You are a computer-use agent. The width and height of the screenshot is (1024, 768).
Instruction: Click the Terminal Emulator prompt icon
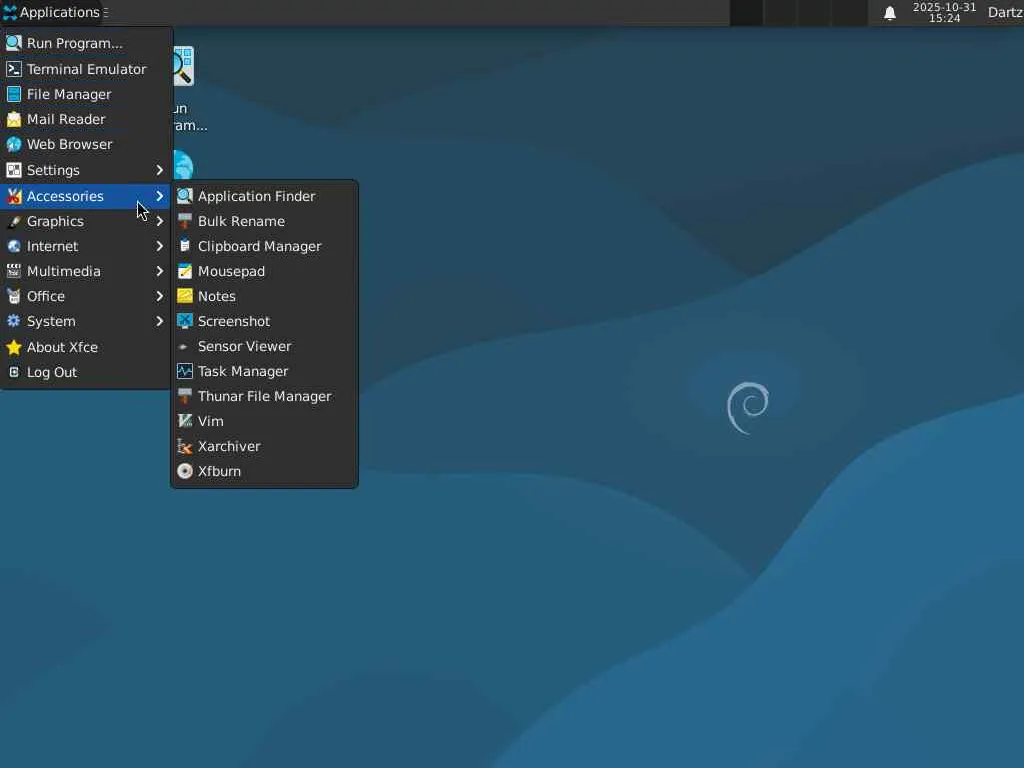14,69
